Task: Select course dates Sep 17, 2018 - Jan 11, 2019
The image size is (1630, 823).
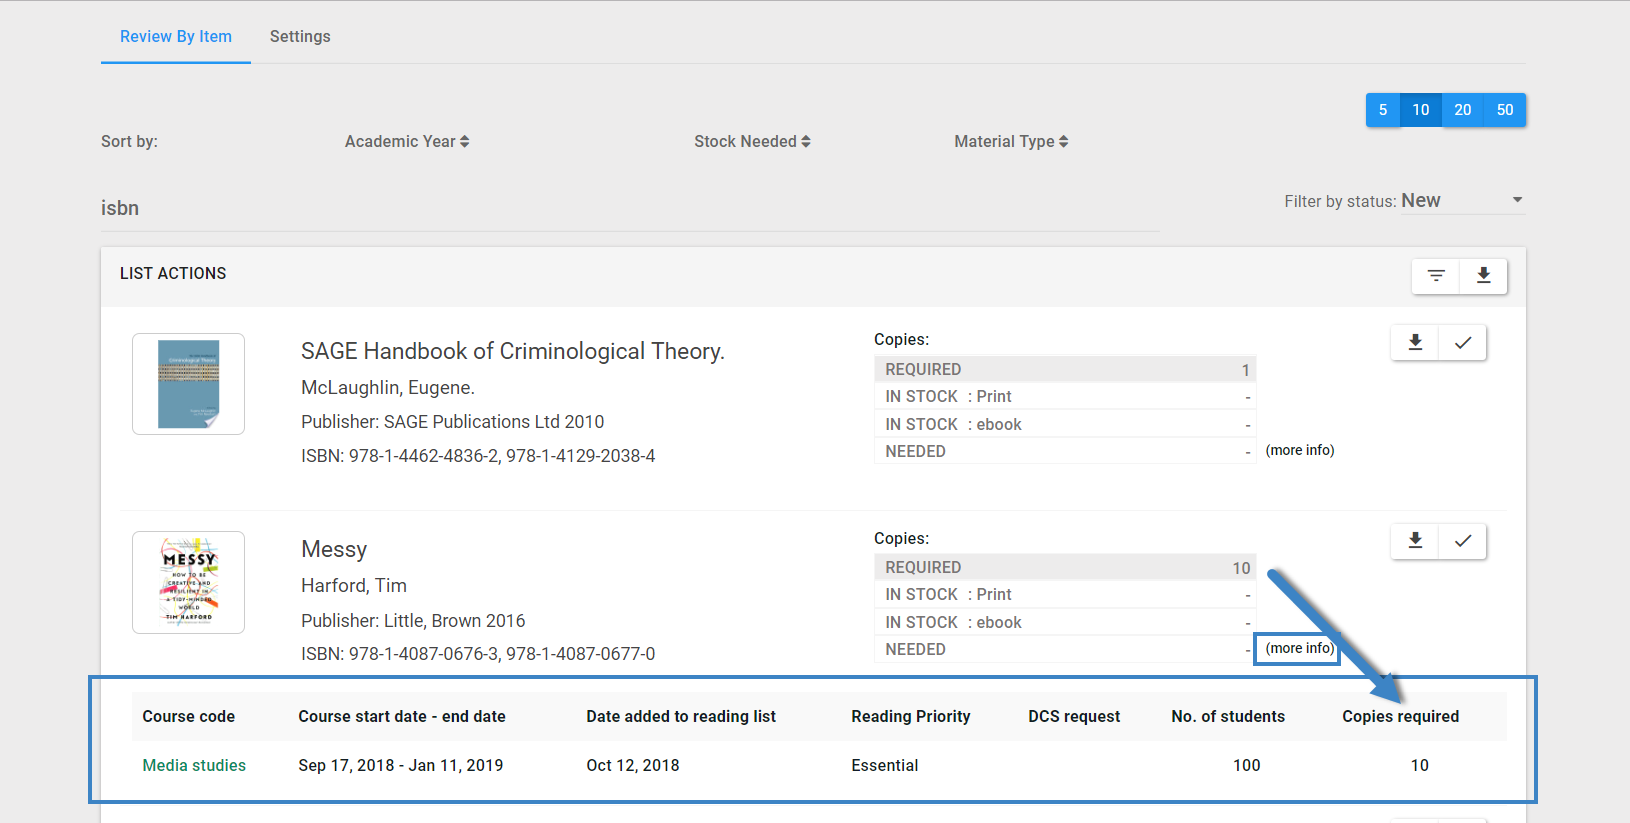Action: pyautogui.click(x=401, y=765)
